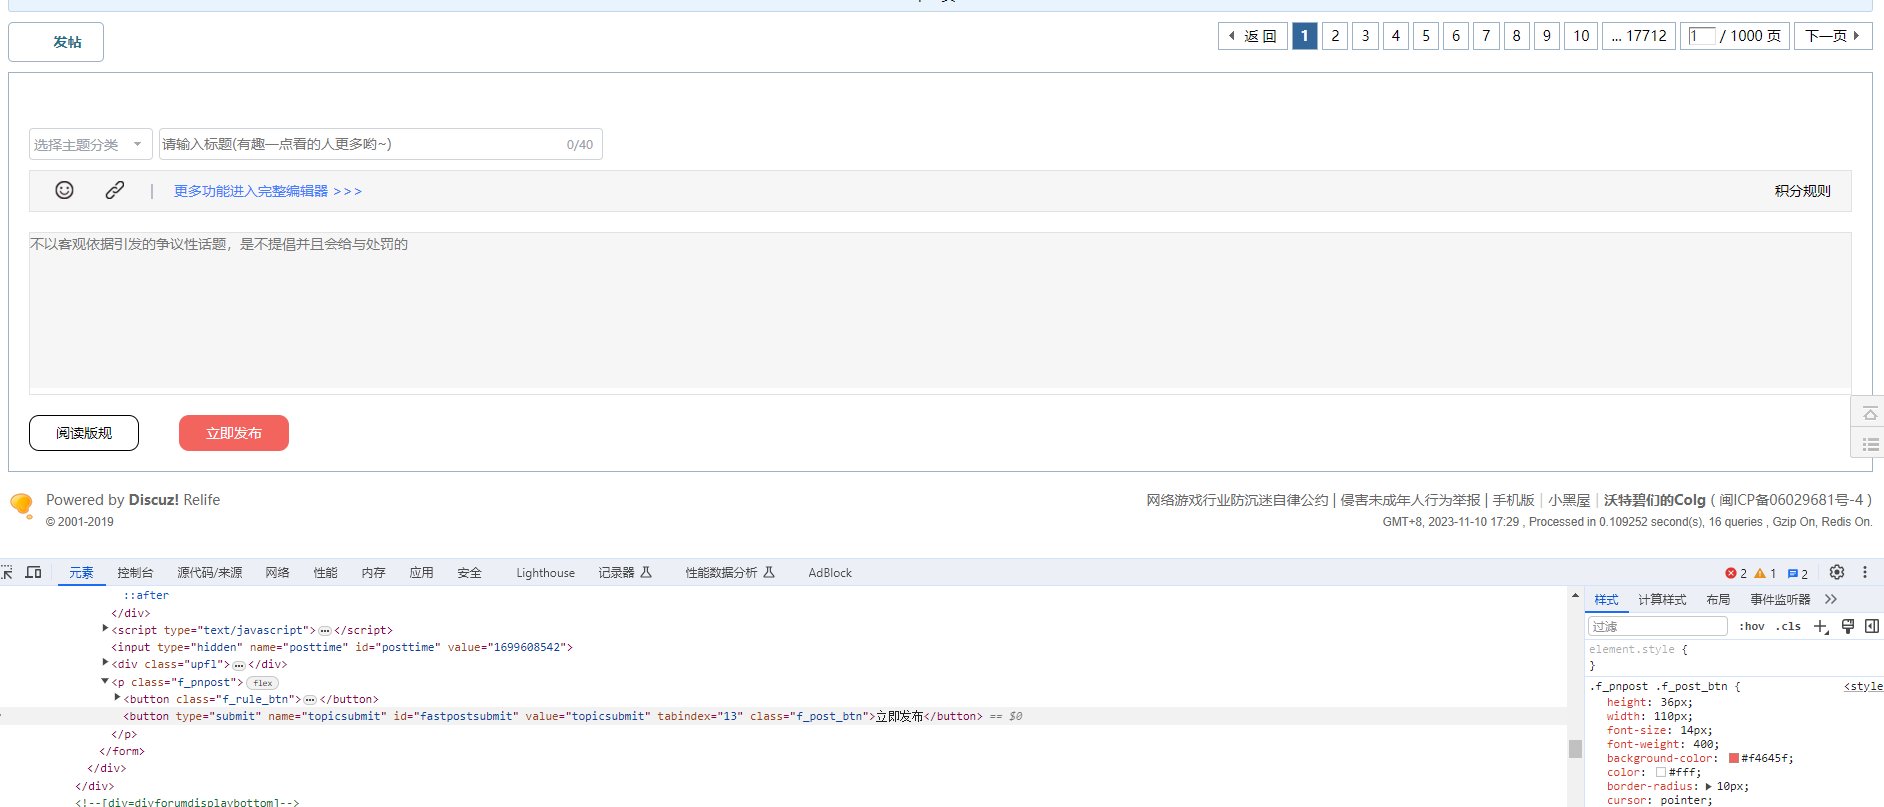Activate the DevTools element picker icon
1884x807 pixels.
tap(7, 573)
